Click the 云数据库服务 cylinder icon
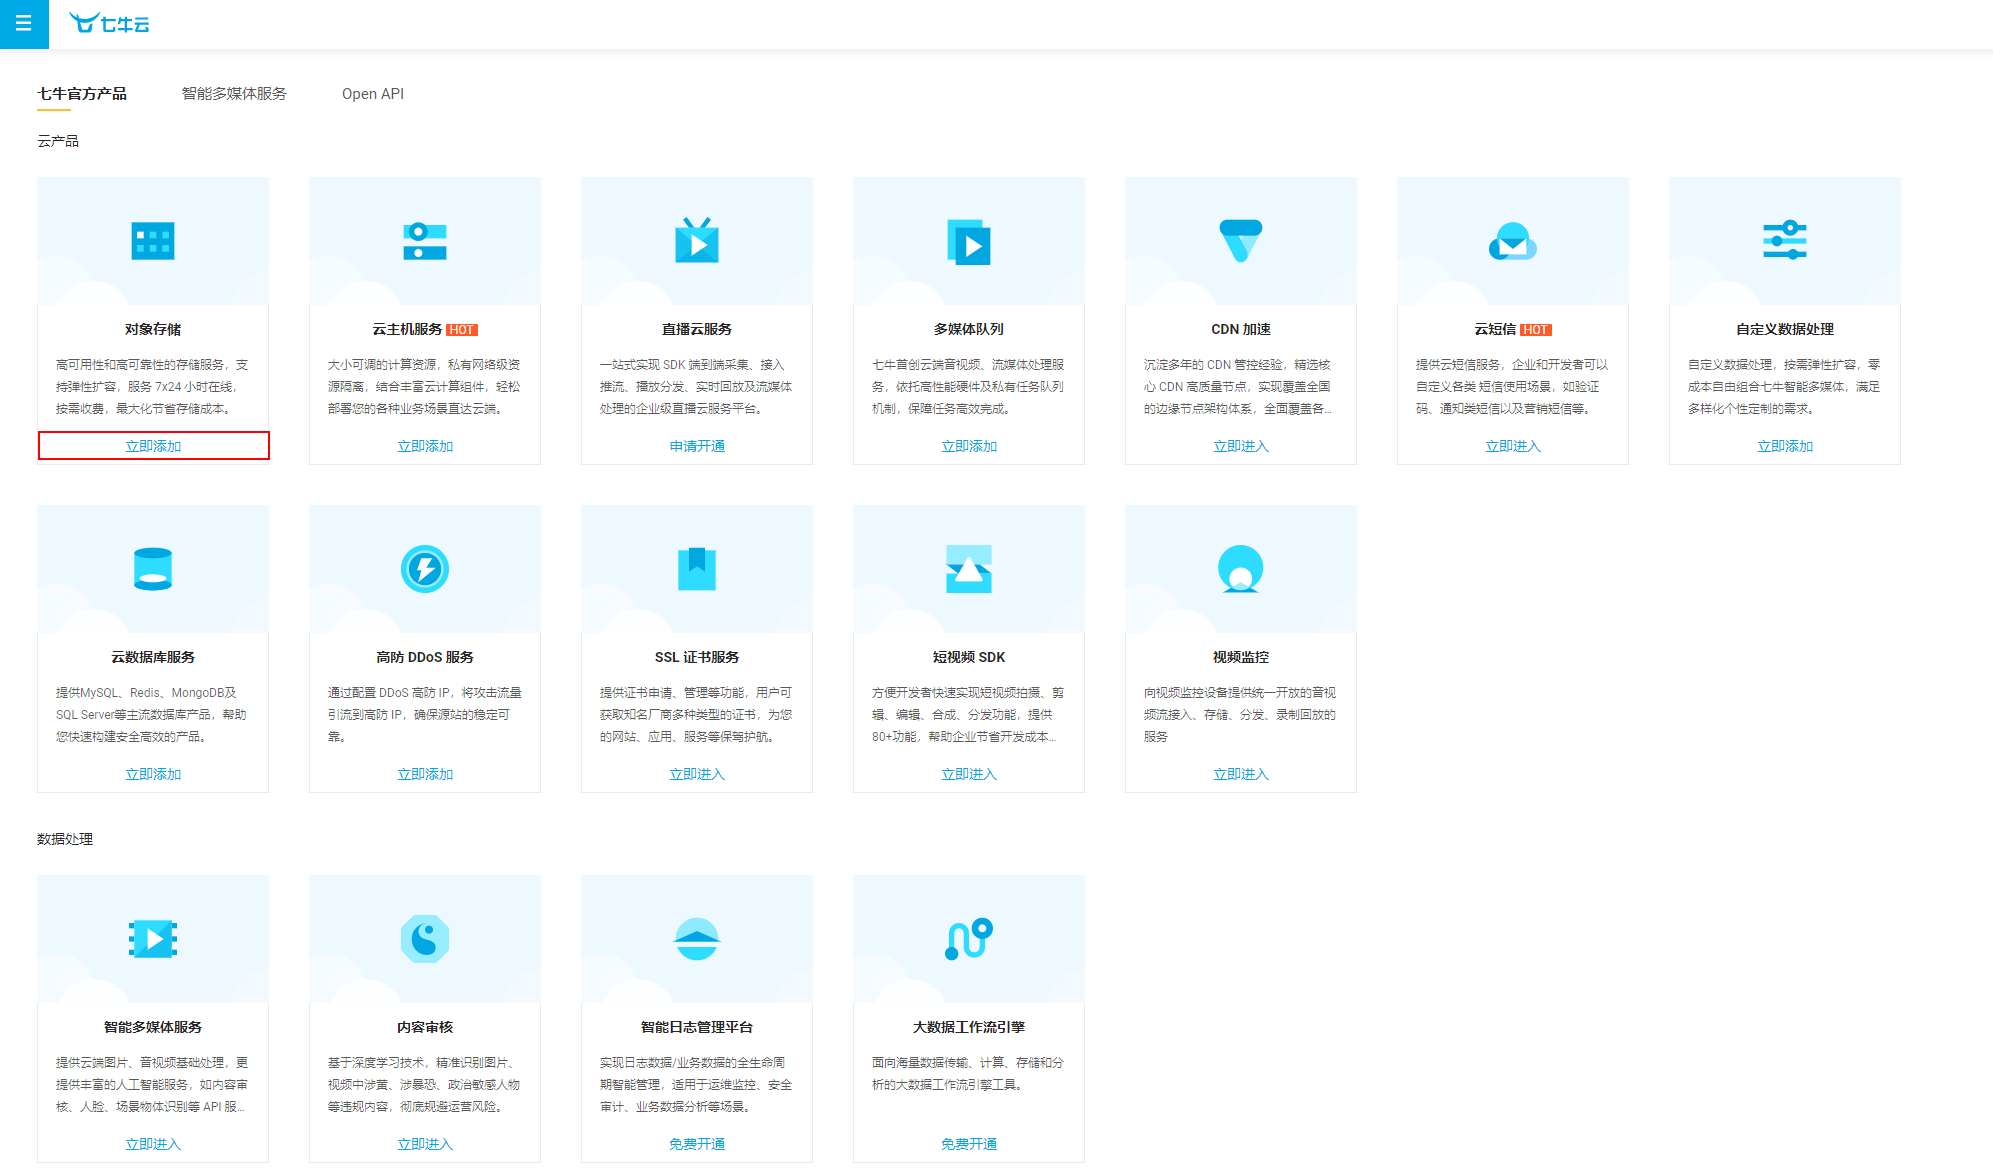Viewport: 1993px width, 1174px height. (x=153, y=569)
